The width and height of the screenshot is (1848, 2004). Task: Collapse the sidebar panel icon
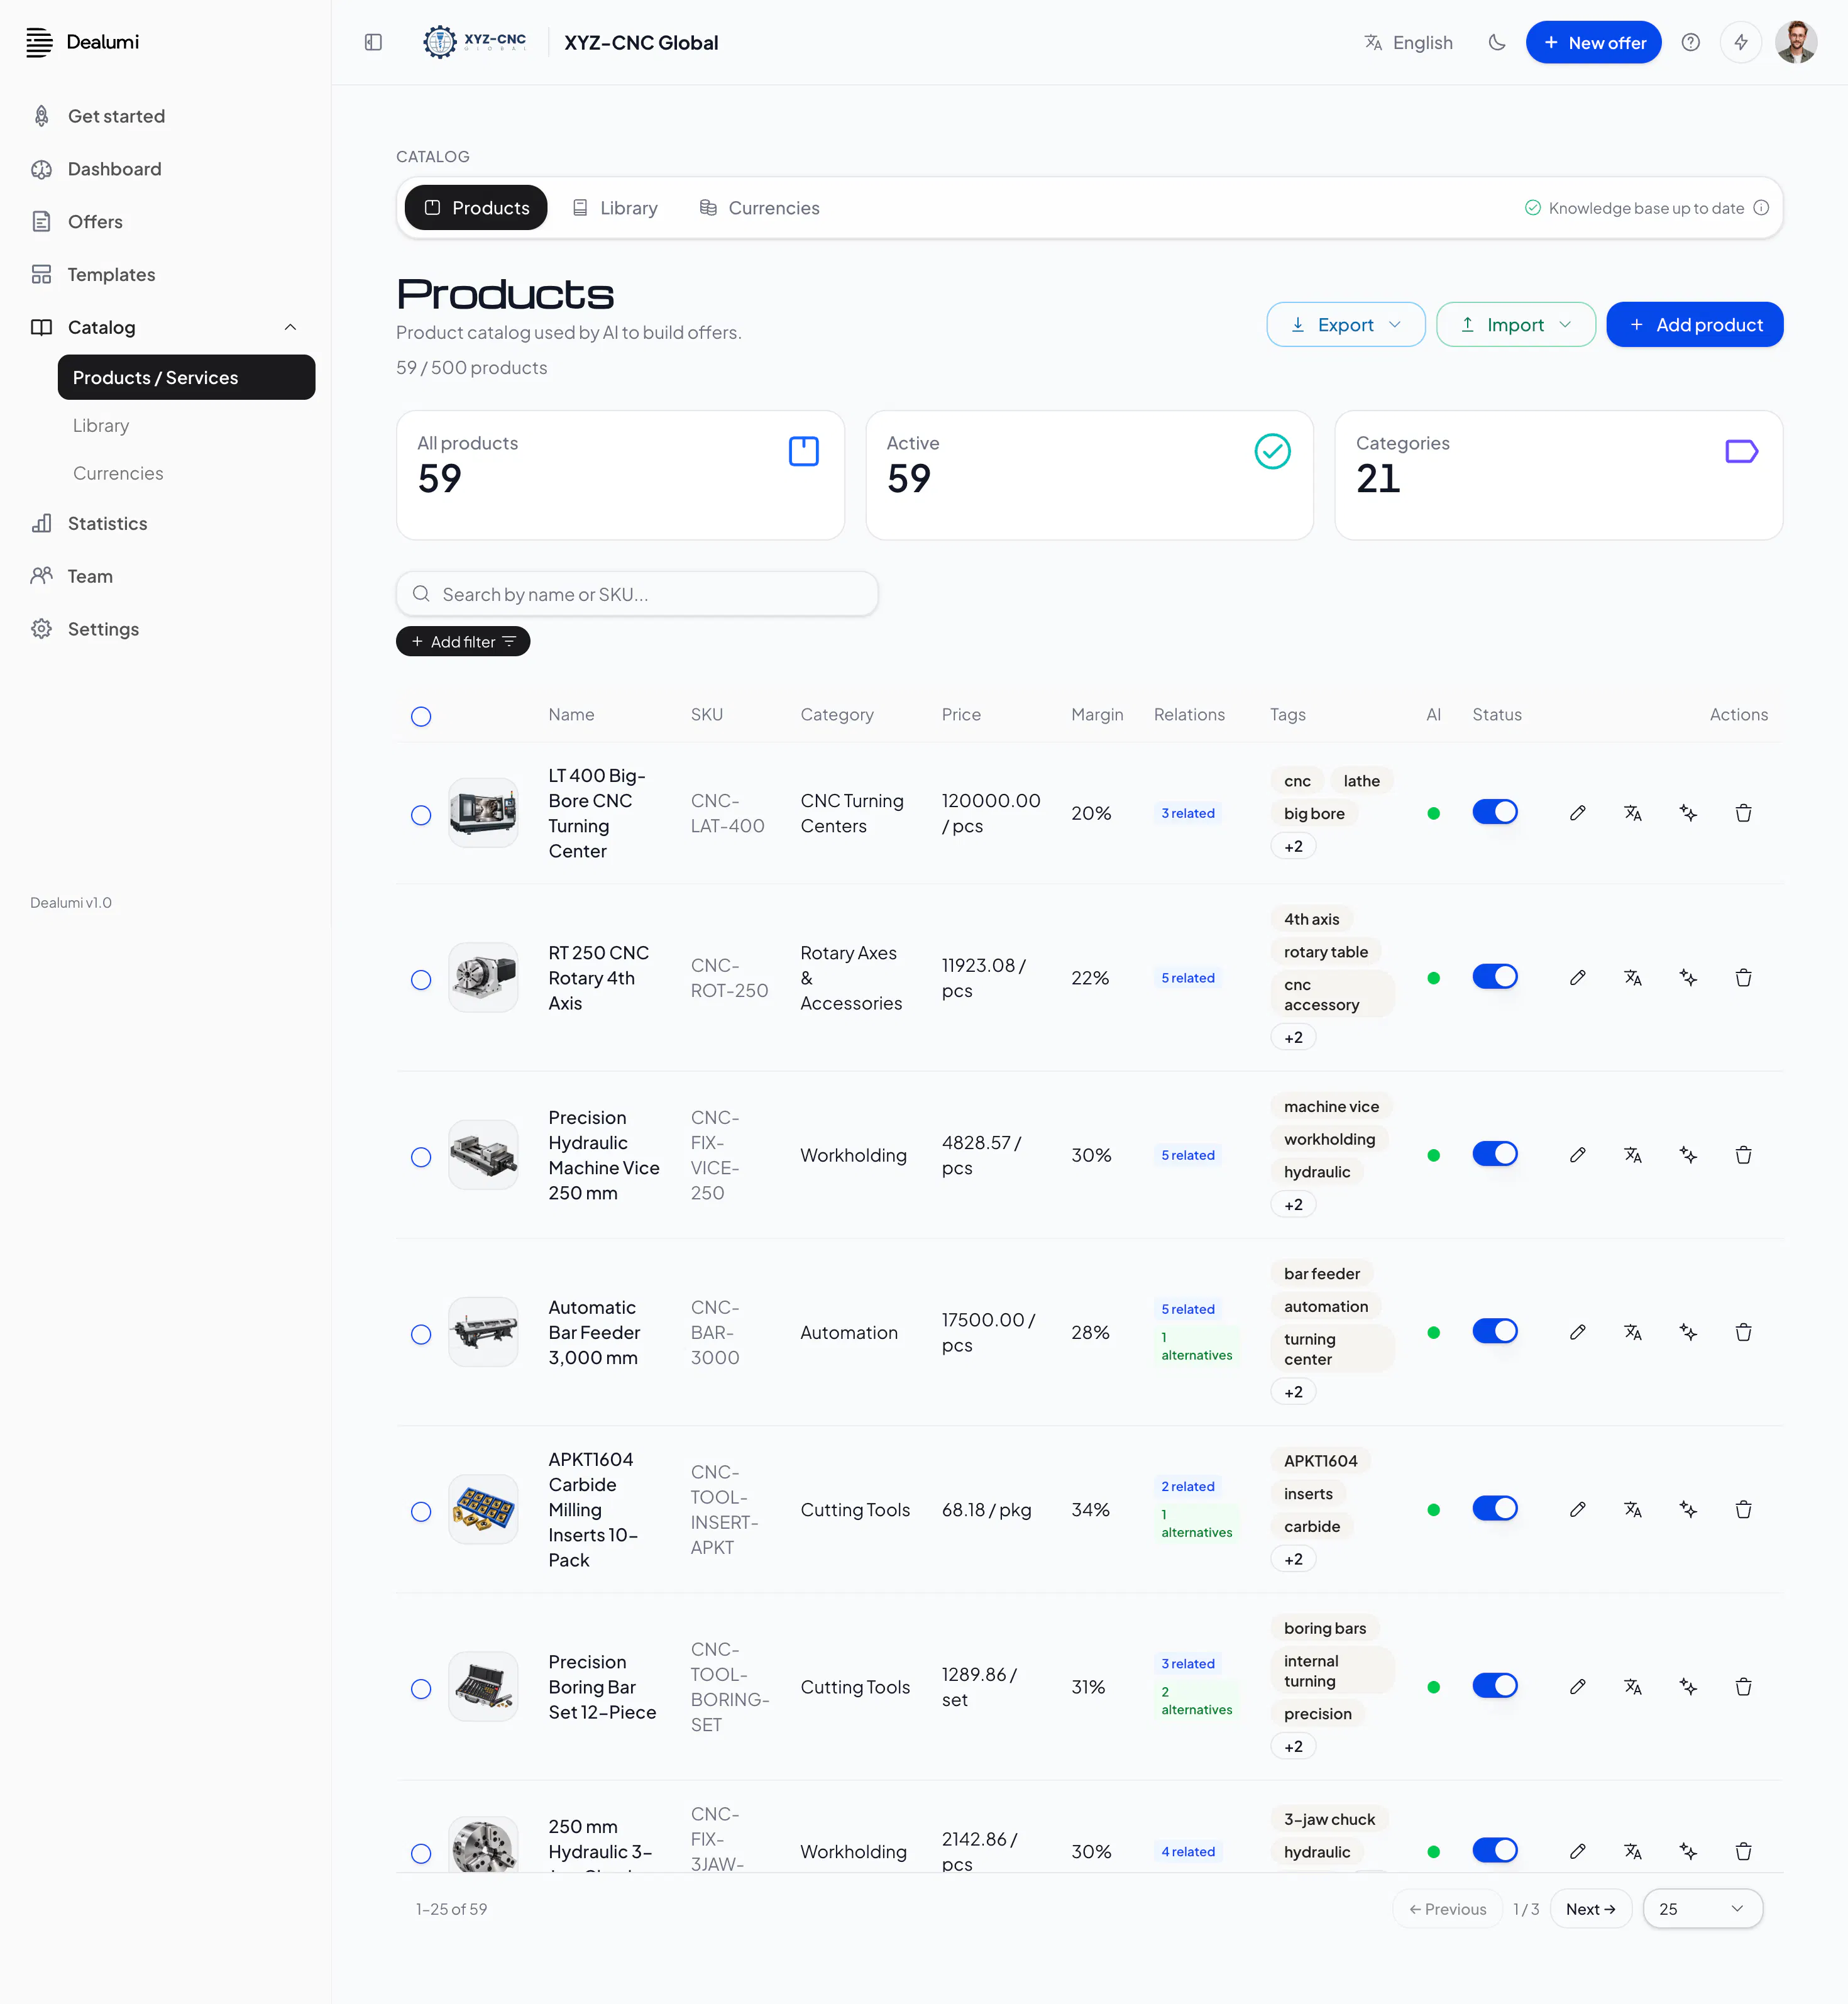[373, 42]
